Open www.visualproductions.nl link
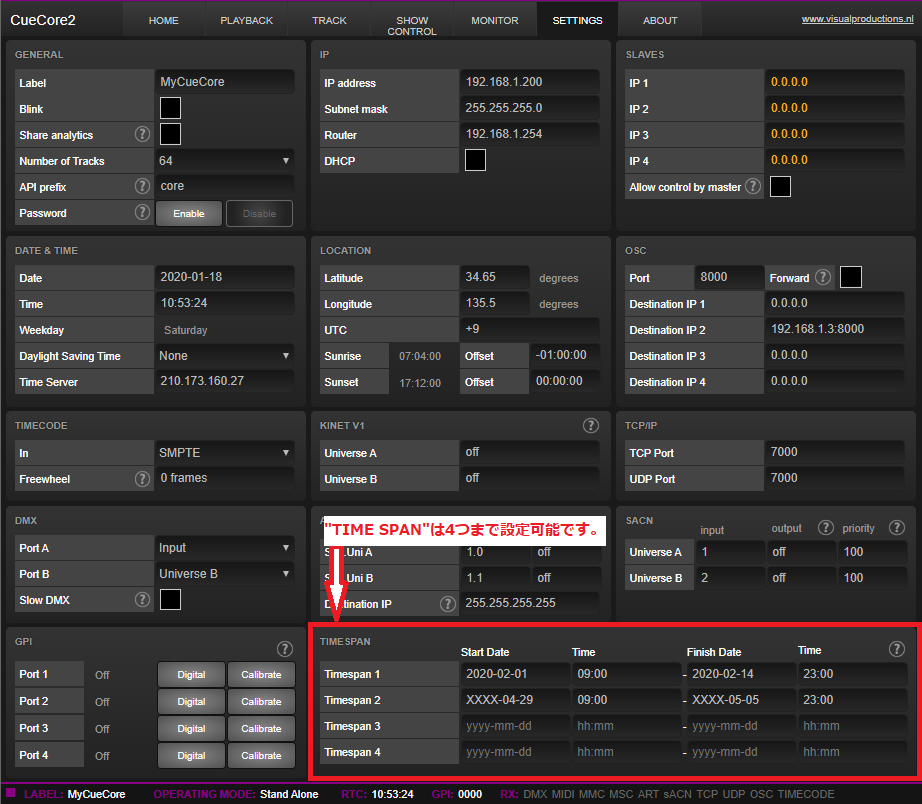922x804 pixels. (x=857, y=19)
